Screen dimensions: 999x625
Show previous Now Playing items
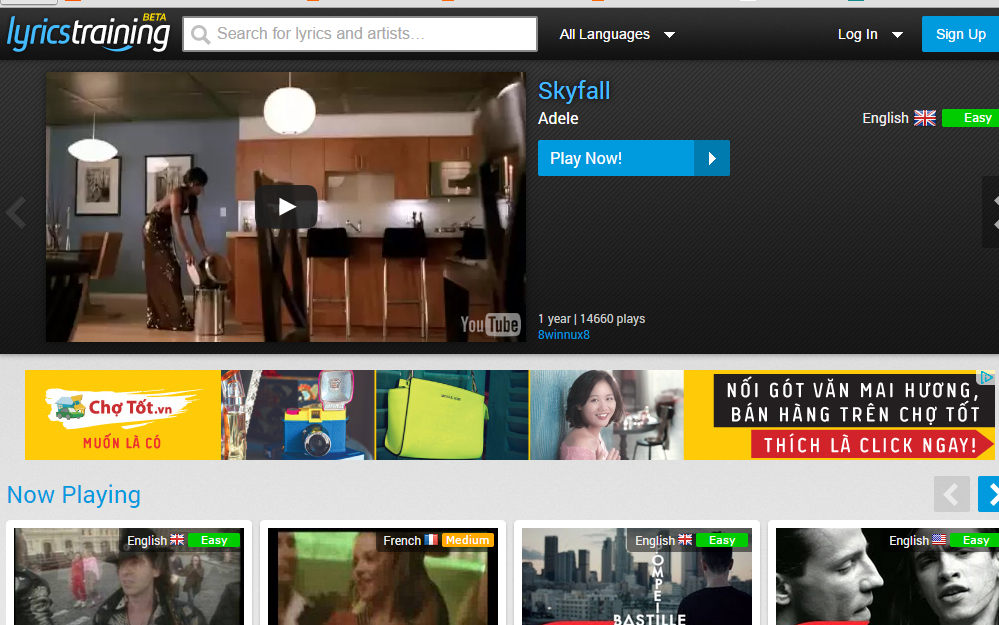coord(952,494)
